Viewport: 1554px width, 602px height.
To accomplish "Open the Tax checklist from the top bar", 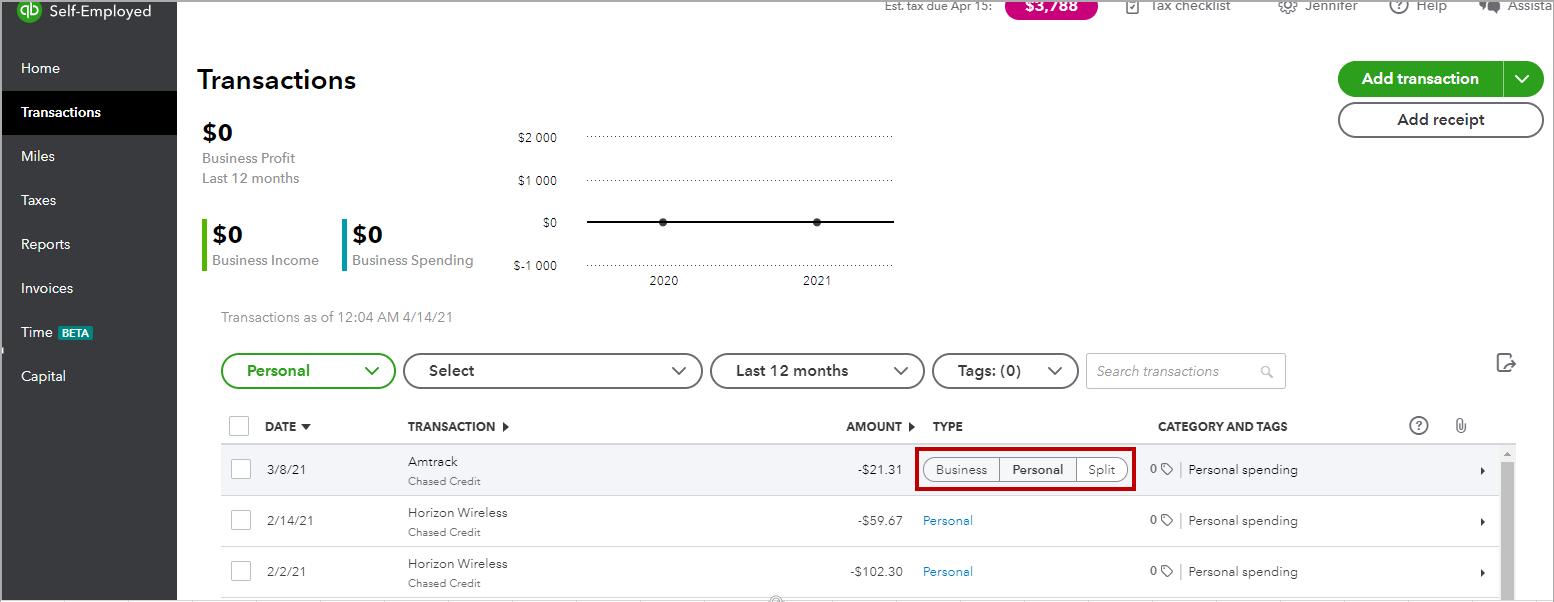I will [x=1189, y=7].
